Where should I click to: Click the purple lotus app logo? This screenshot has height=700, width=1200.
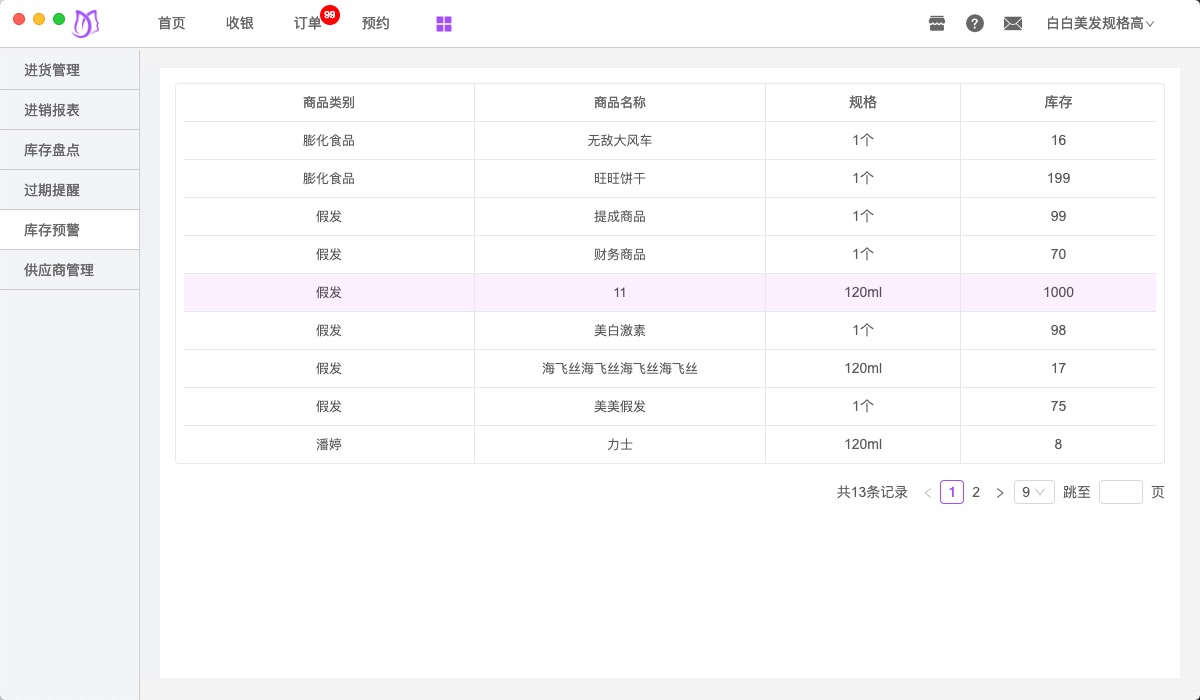pos(86,23)
